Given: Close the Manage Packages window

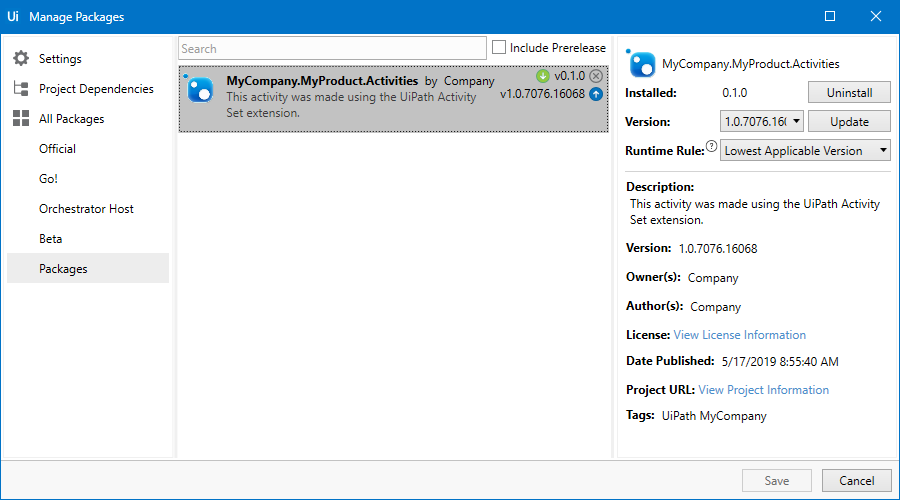Looking at the screenshot, I should pos(875,16).
